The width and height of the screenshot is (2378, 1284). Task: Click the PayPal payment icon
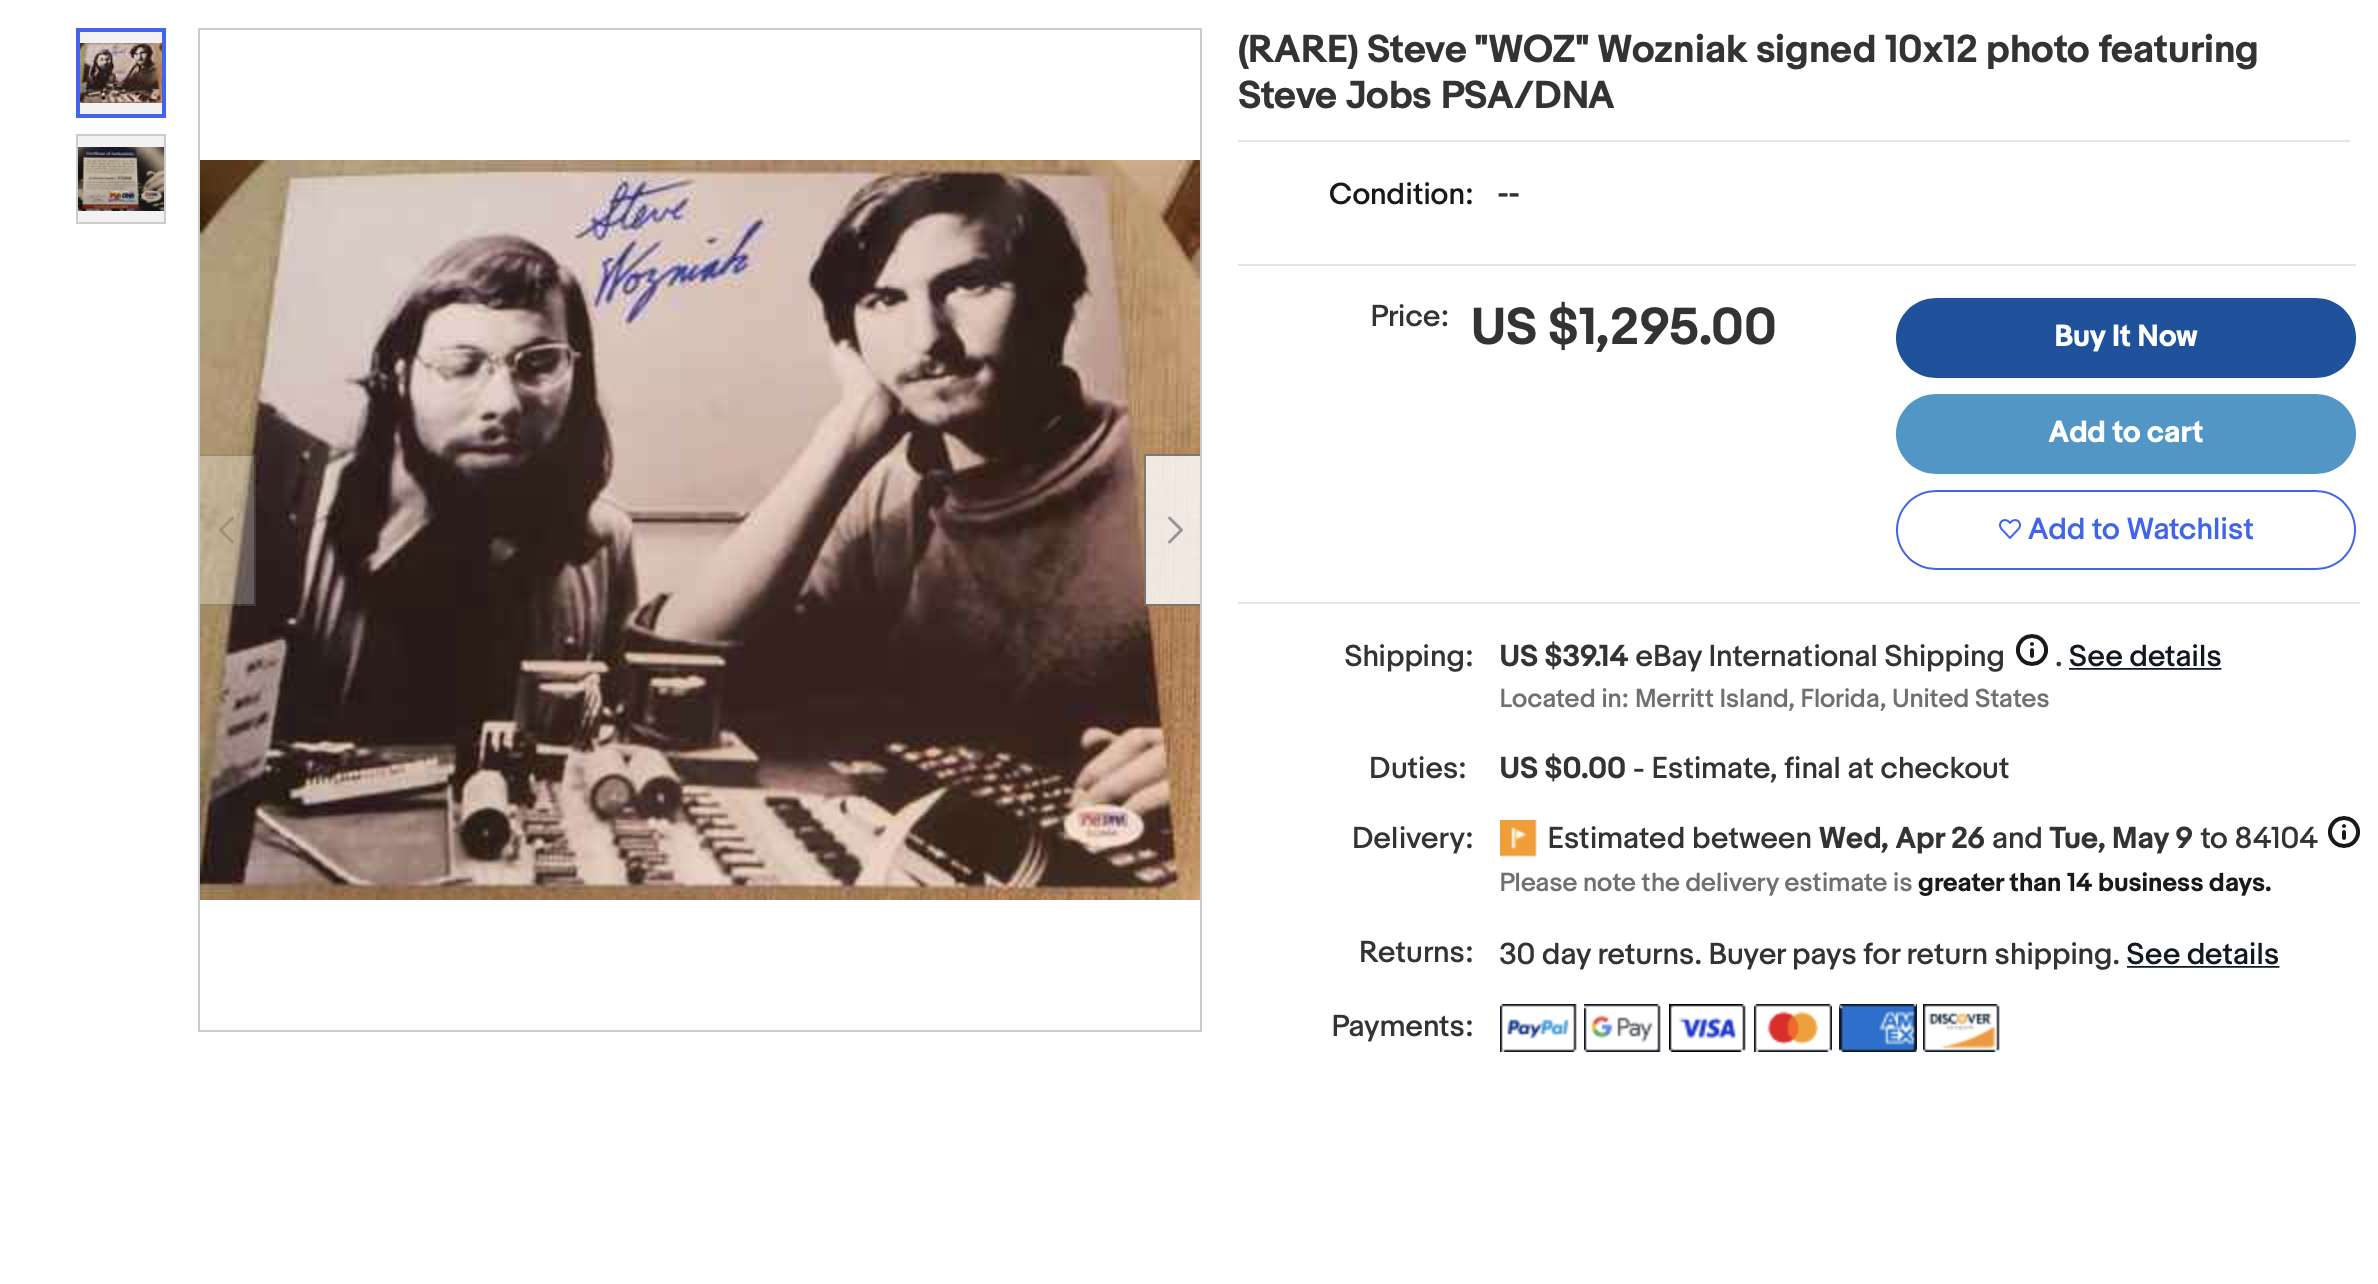[1537, 1028]
